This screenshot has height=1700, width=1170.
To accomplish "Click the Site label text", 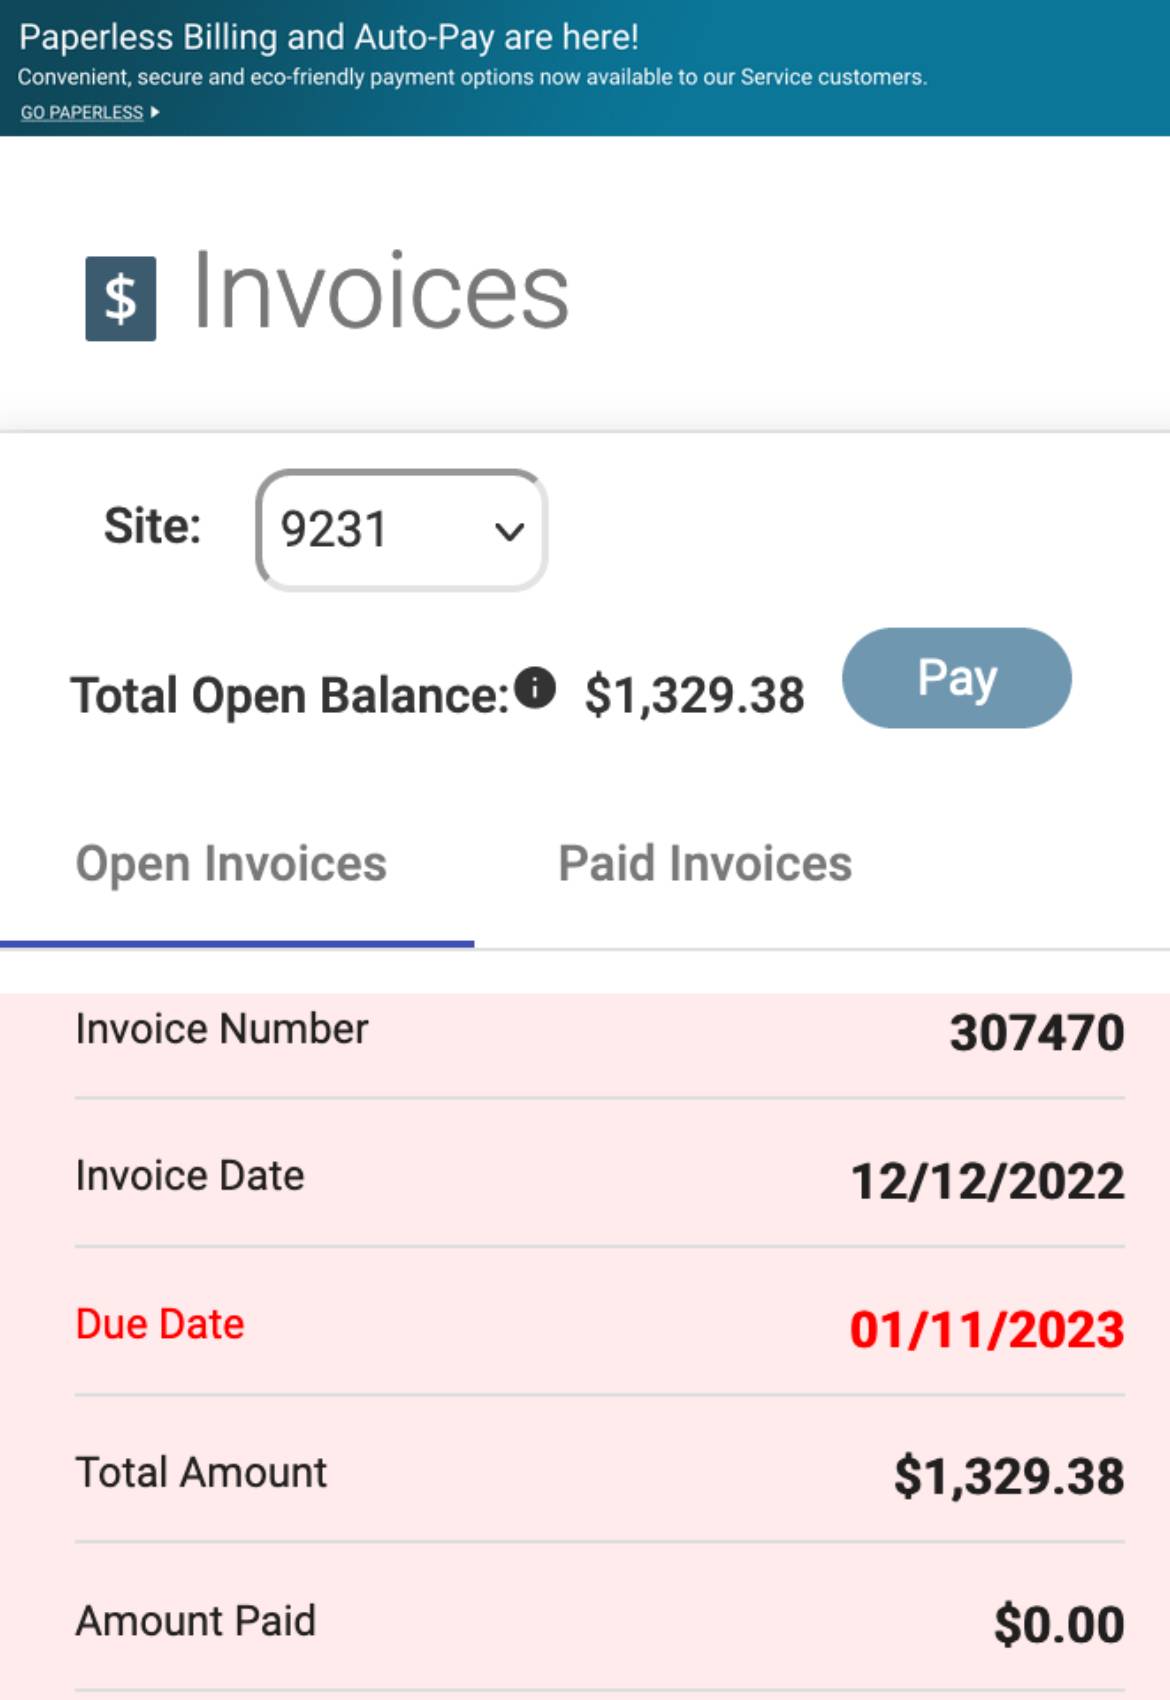I will tap(153, 526).
